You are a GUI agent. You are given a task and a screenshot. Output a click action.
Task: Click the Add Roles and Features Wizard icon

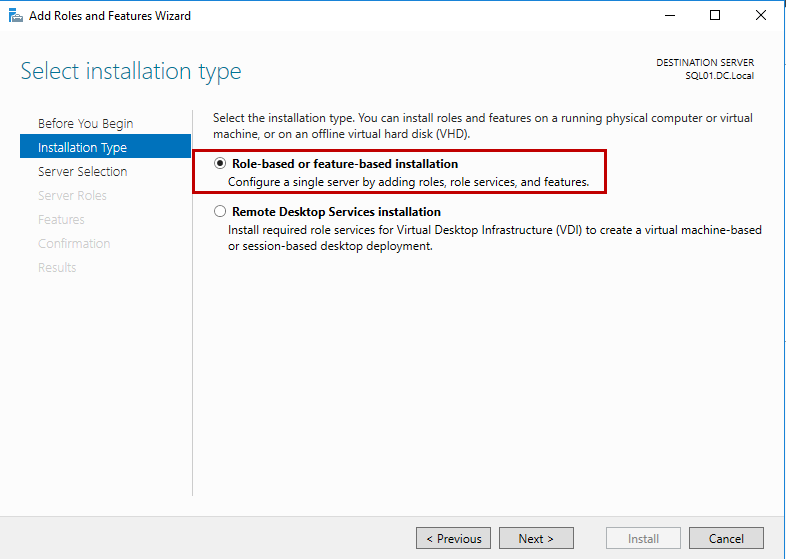point(15,15)
